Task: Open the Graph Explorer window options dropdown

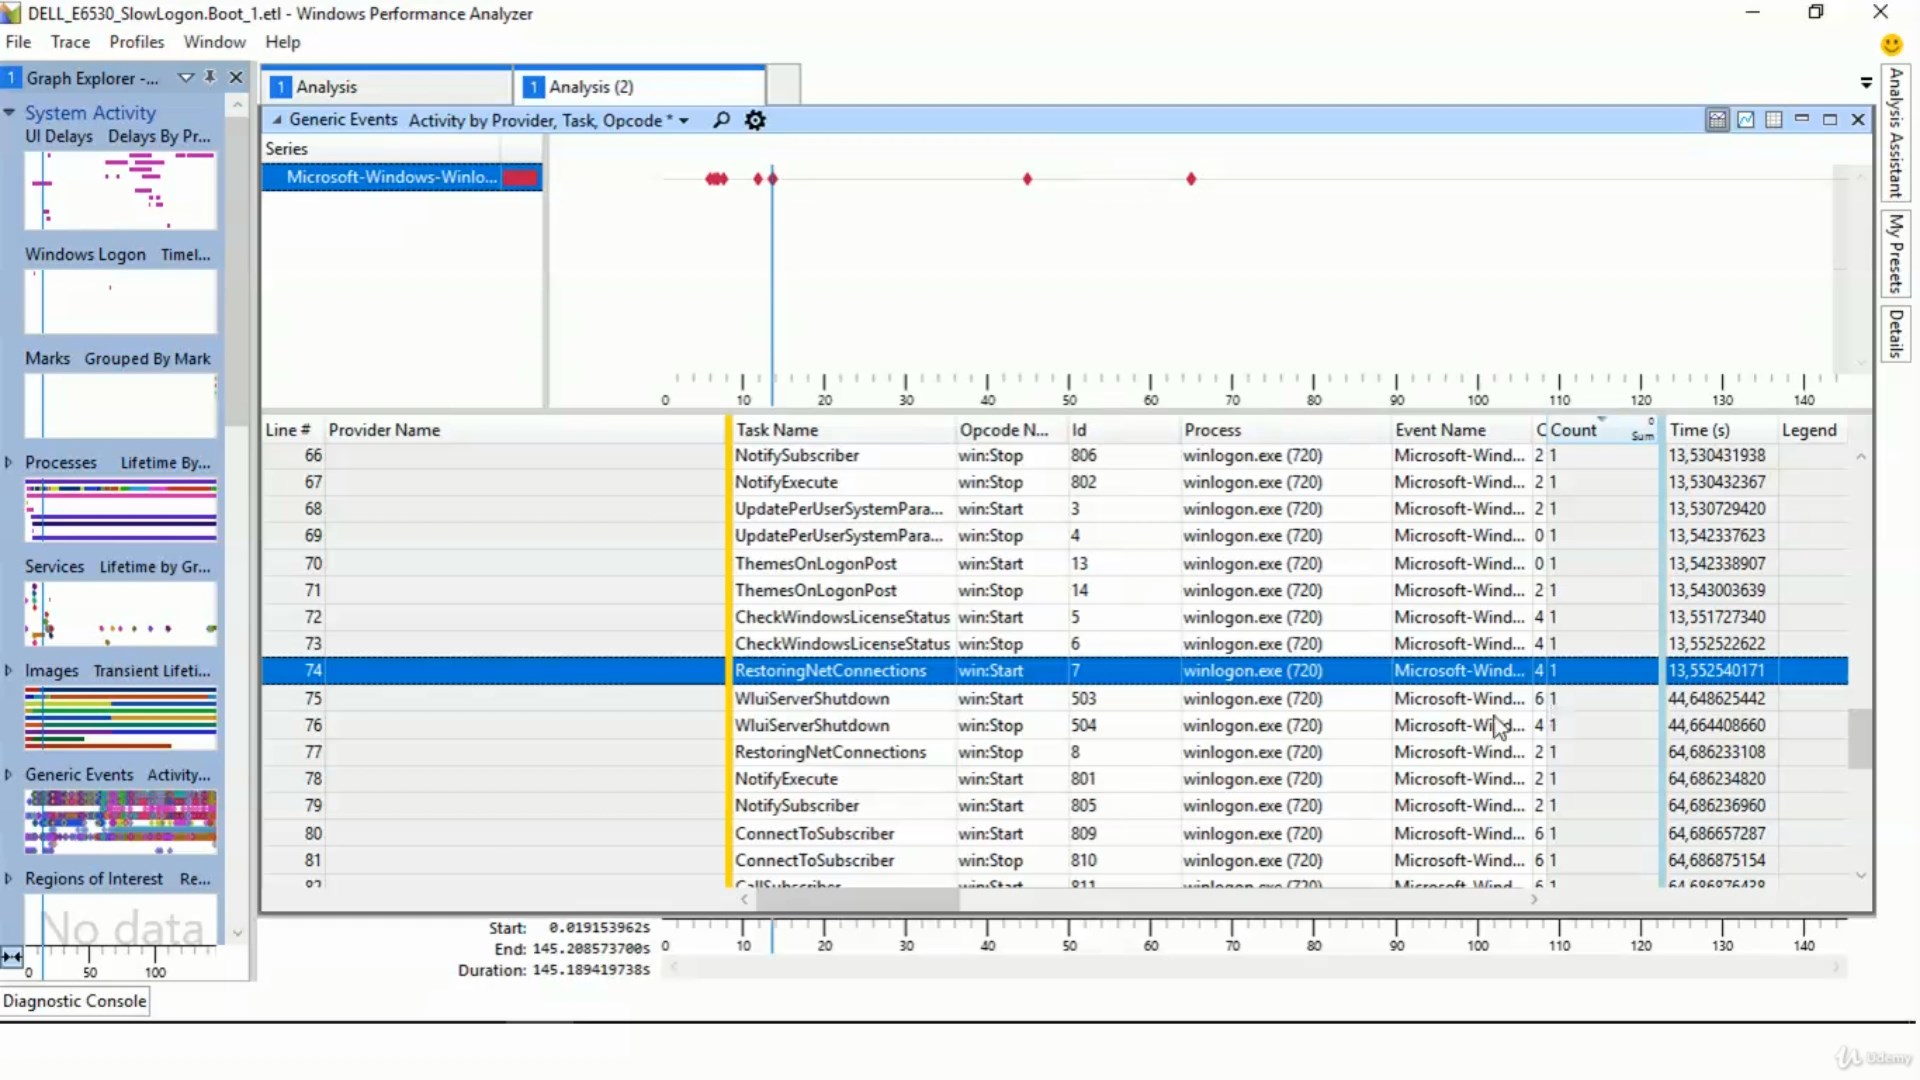Action: [x=185, y=77]
